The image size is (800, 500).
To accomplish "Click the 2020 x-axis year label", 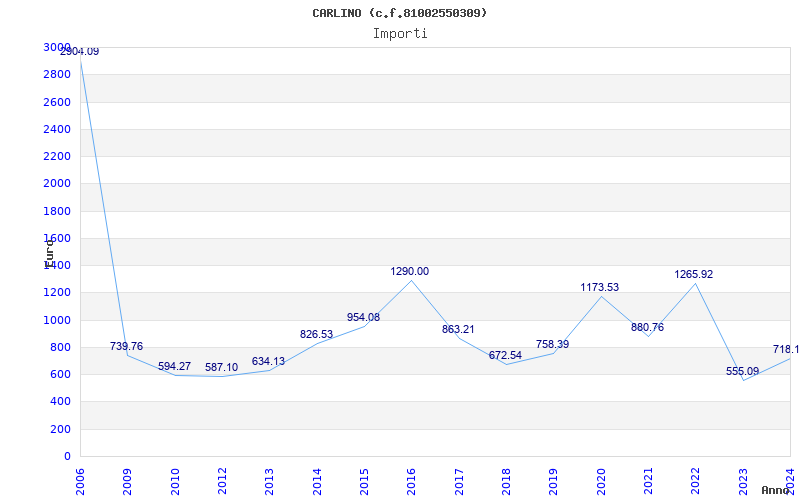I will 601,482.
